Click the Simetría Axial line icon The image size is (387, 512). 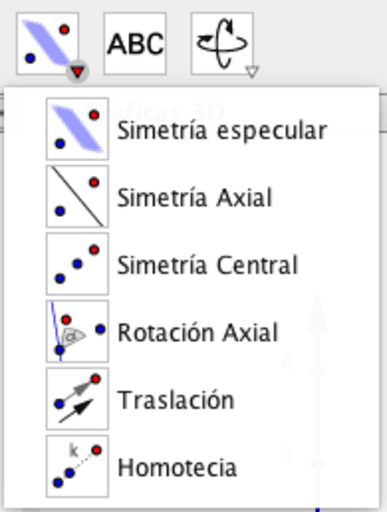77,197
